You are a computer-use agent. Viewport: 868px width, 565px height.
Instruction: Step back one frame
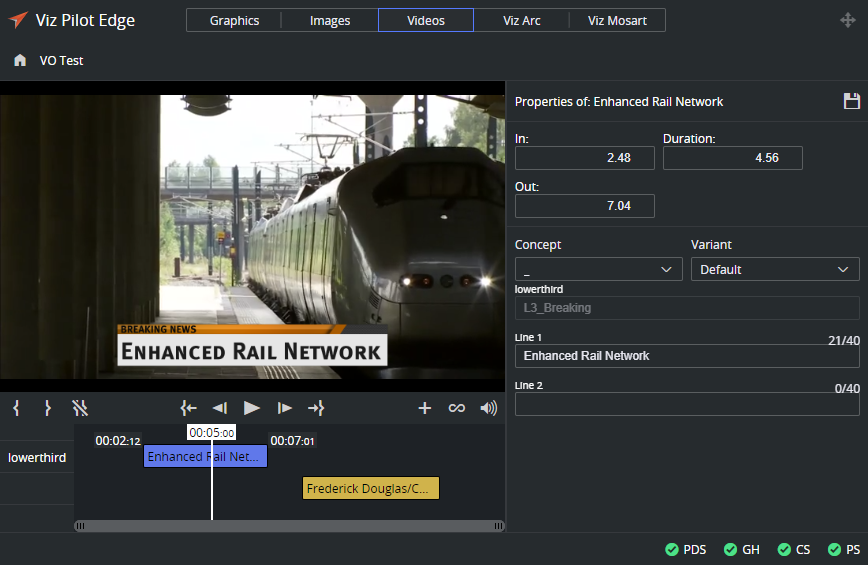click(x=219, y=408)
